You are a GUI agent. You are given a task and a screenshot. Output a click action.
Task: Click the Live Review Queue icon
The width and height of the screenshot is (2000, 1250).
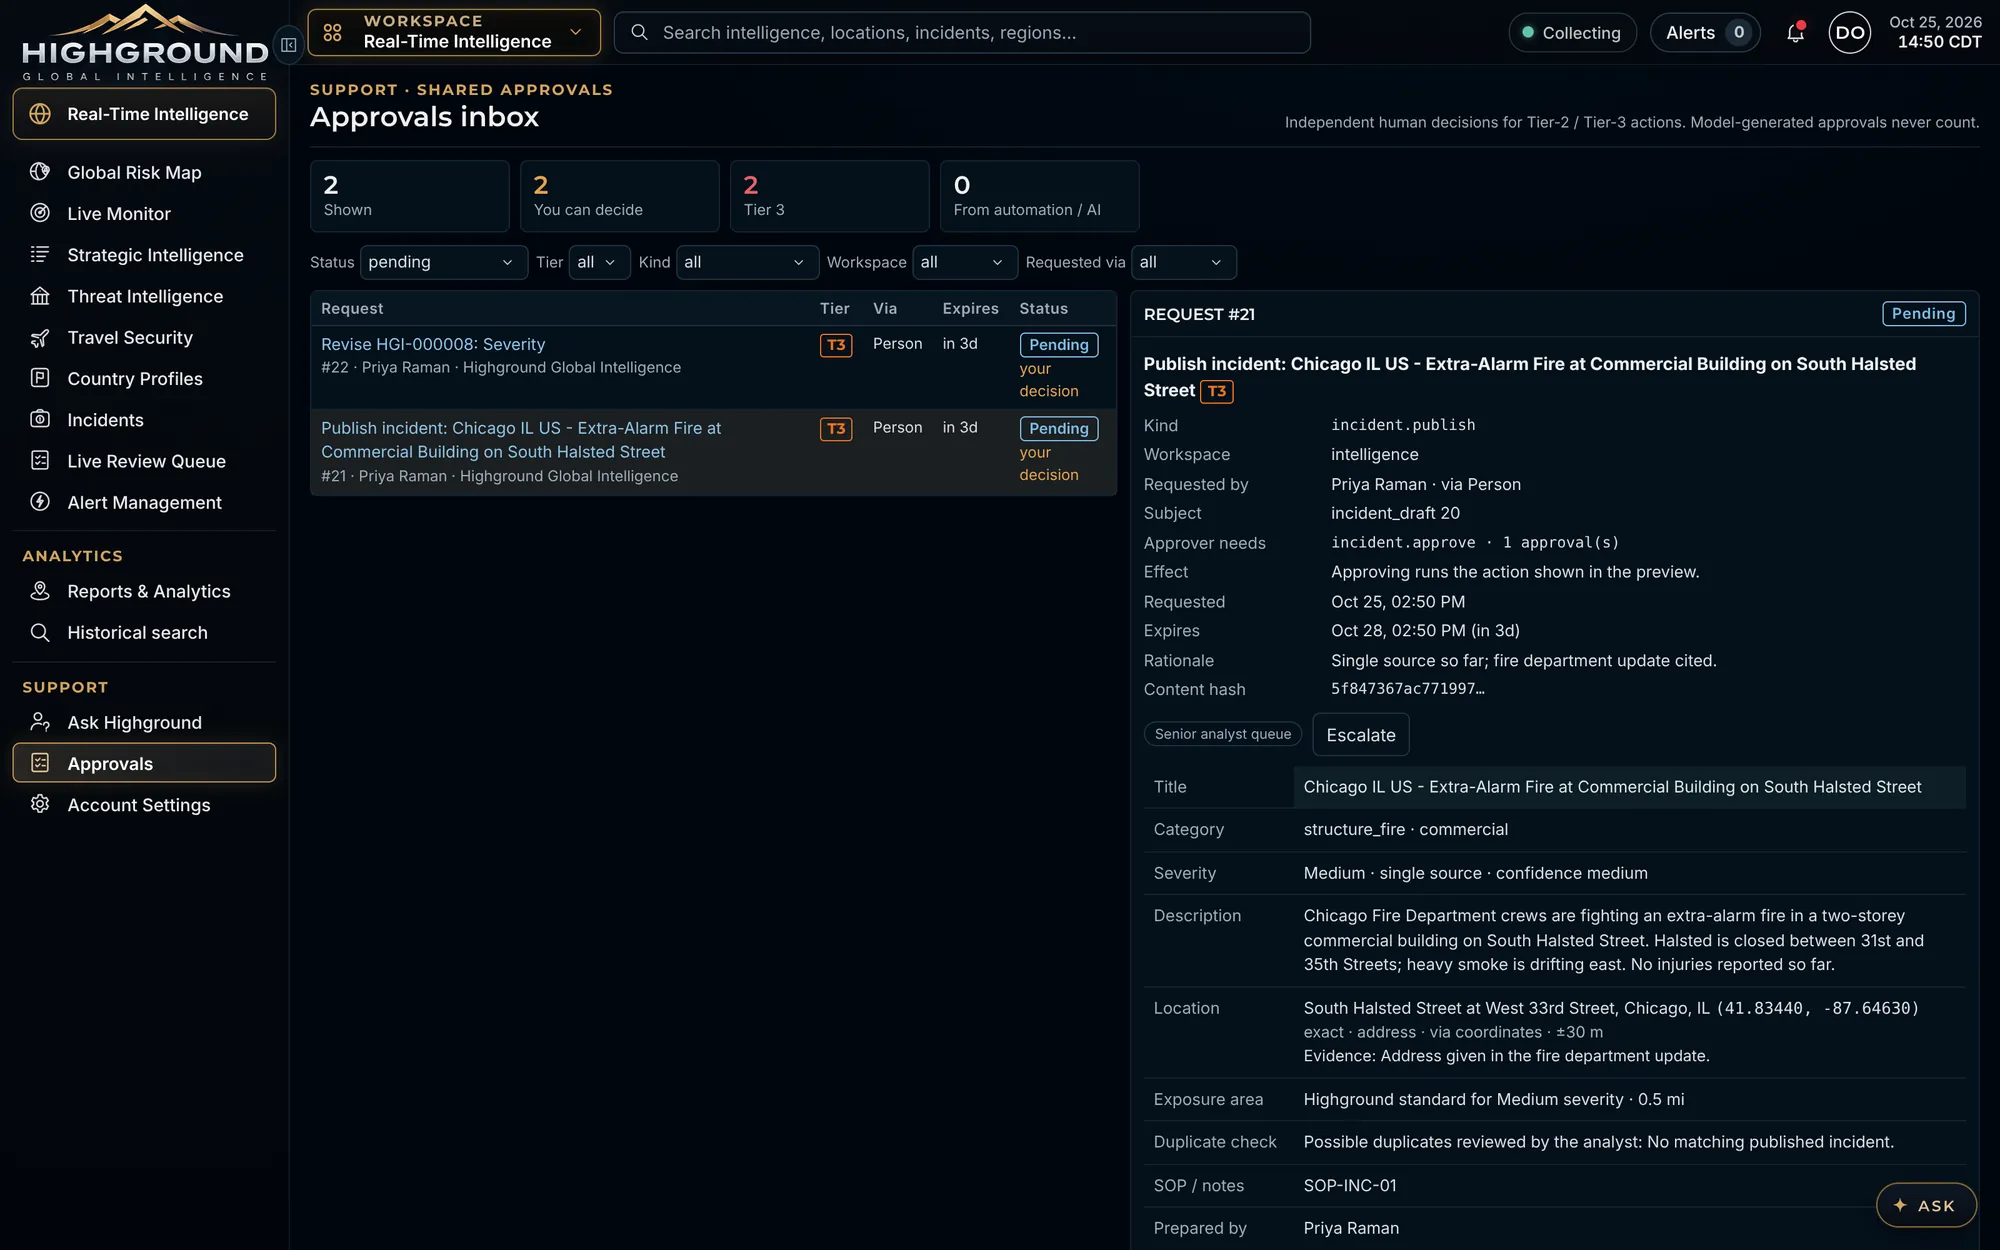(40, 460)
